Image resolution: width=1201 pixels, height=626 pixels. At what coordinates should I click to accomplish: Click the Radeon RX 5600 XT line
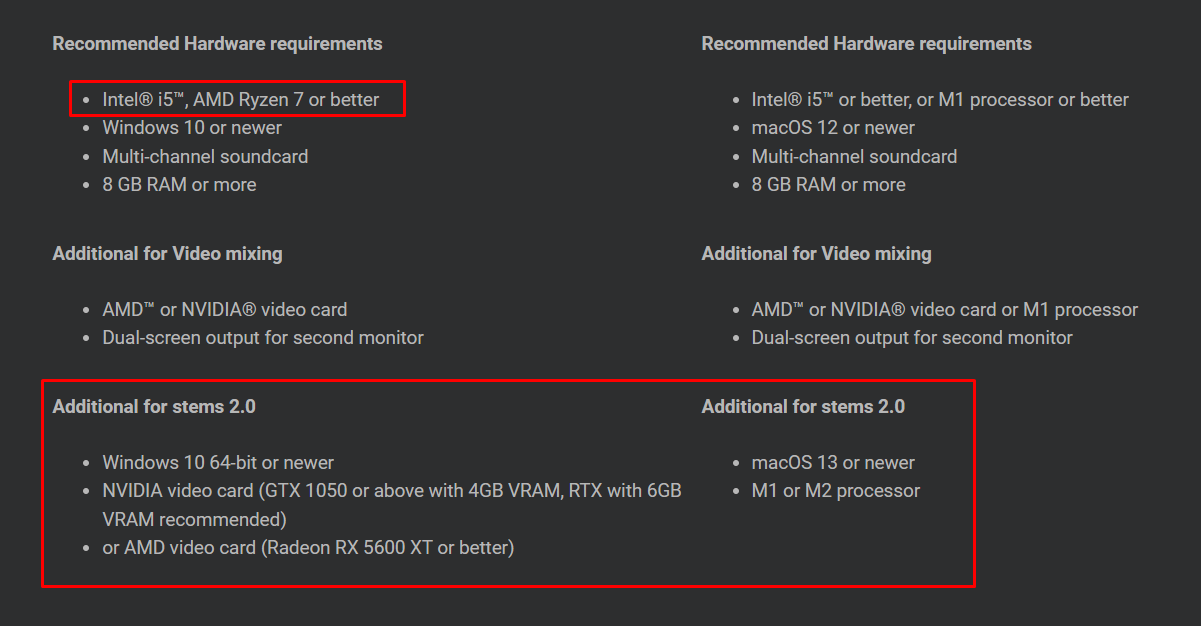tap(308, 548)
